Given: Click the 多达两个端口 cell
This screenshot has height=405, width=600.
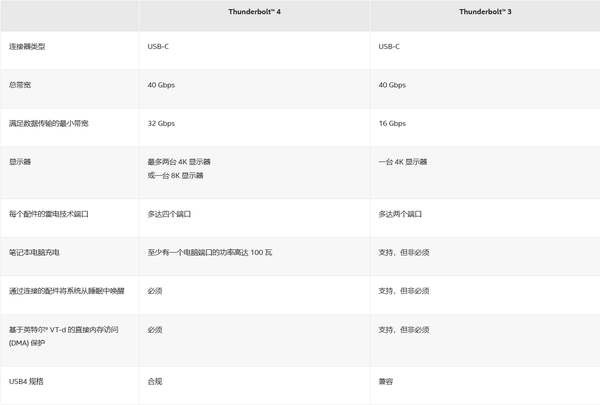Looking at the screenshot, I should click(400, 214).
